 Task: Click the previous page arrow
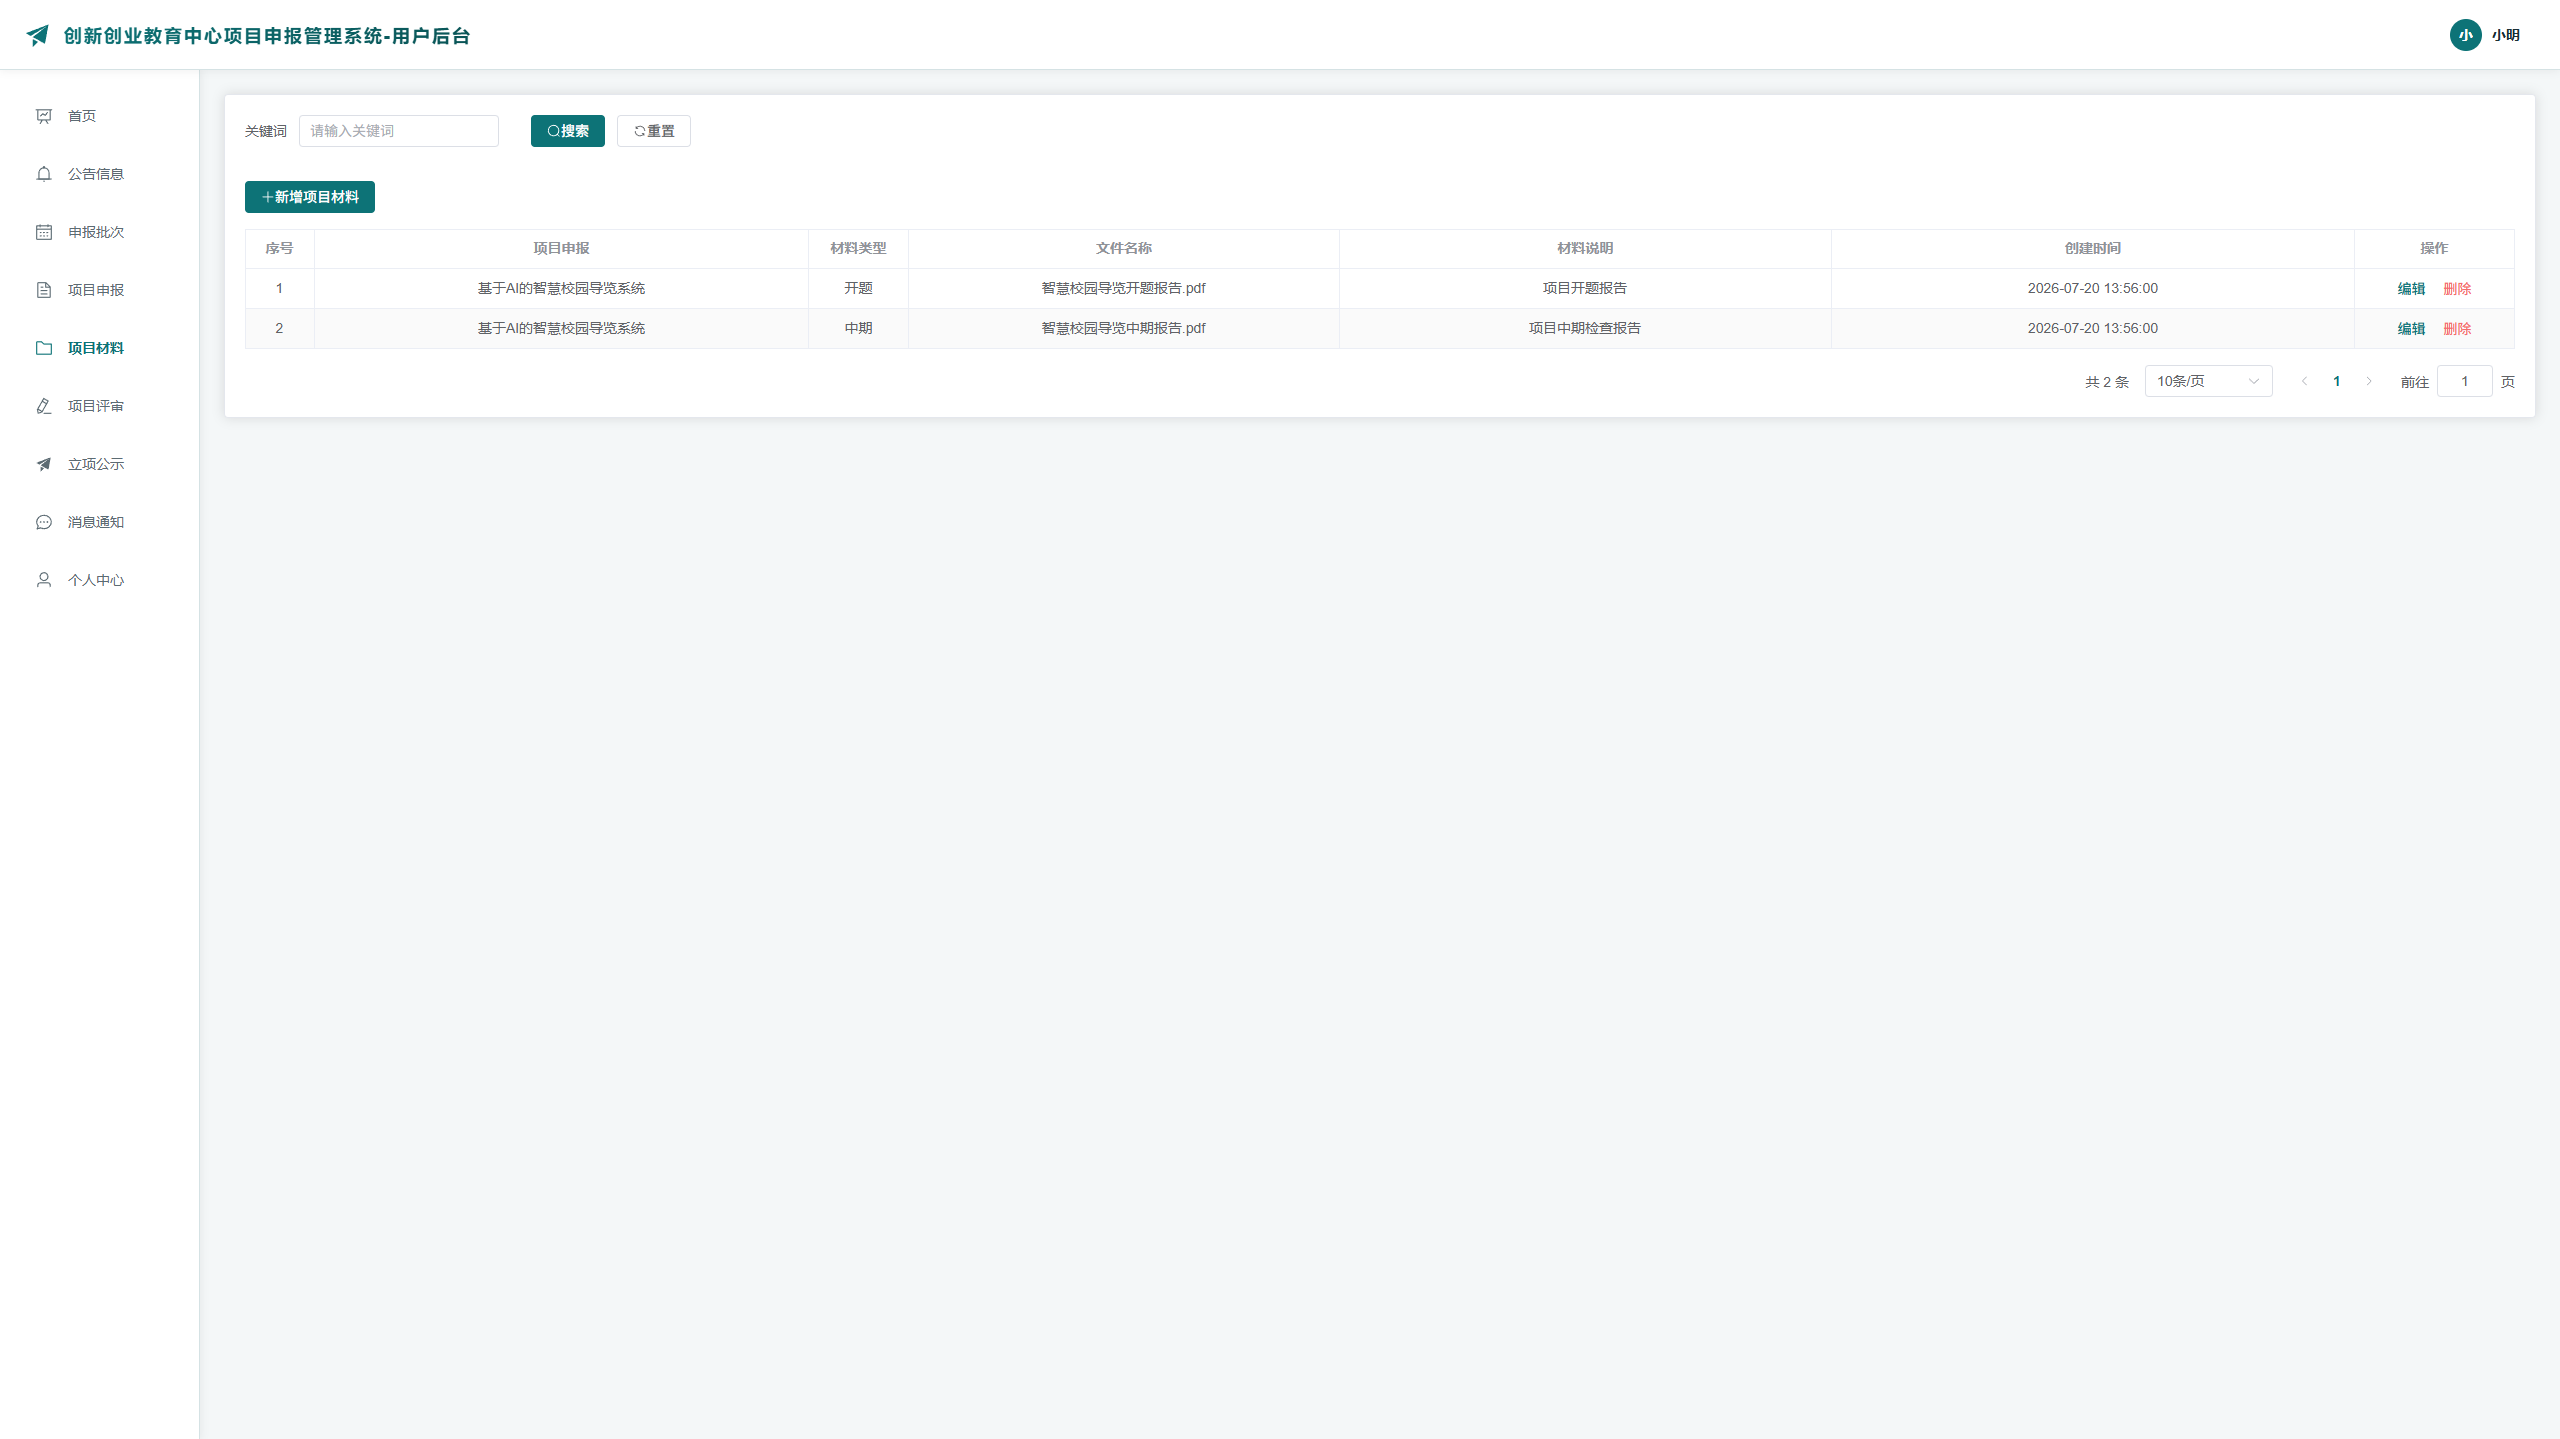click(x=2304, y=381)
